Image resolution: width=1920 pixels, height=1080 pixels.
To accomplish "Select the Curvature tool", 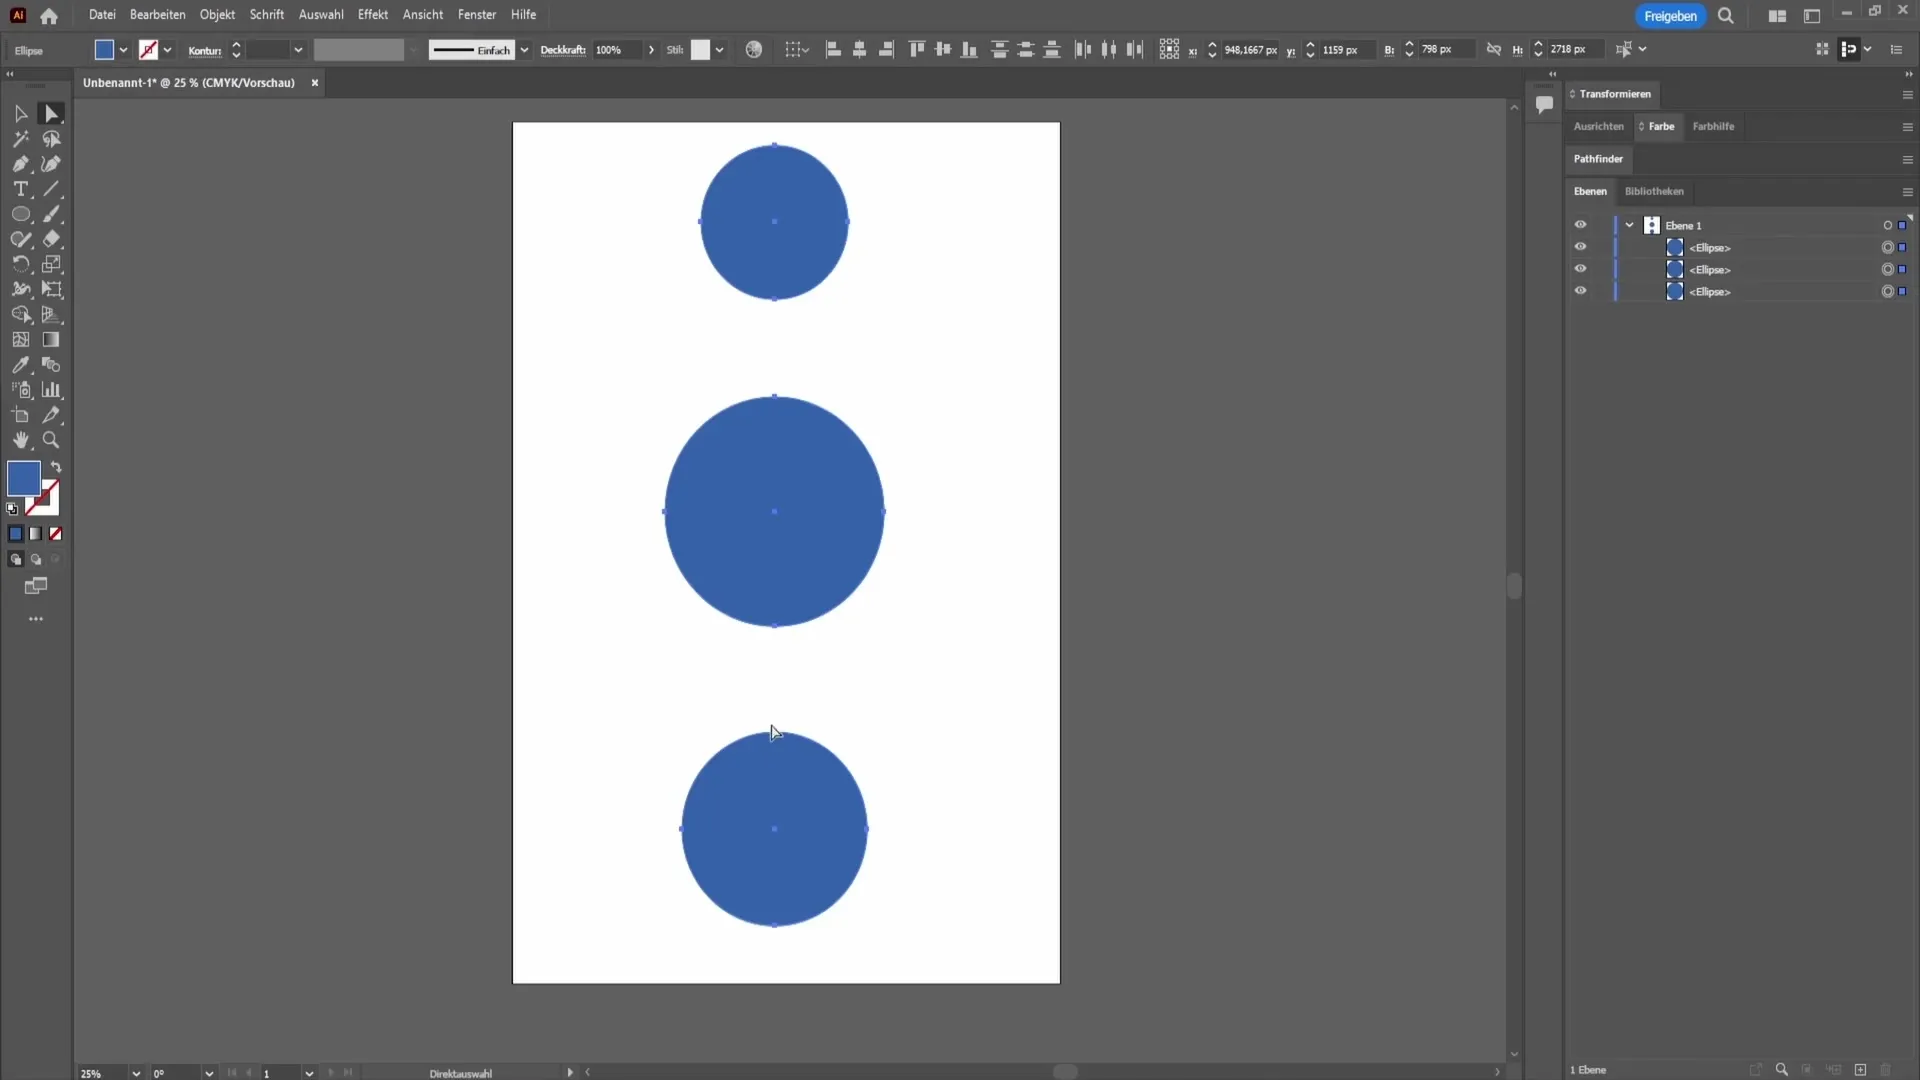I will (x=51, y=164).
